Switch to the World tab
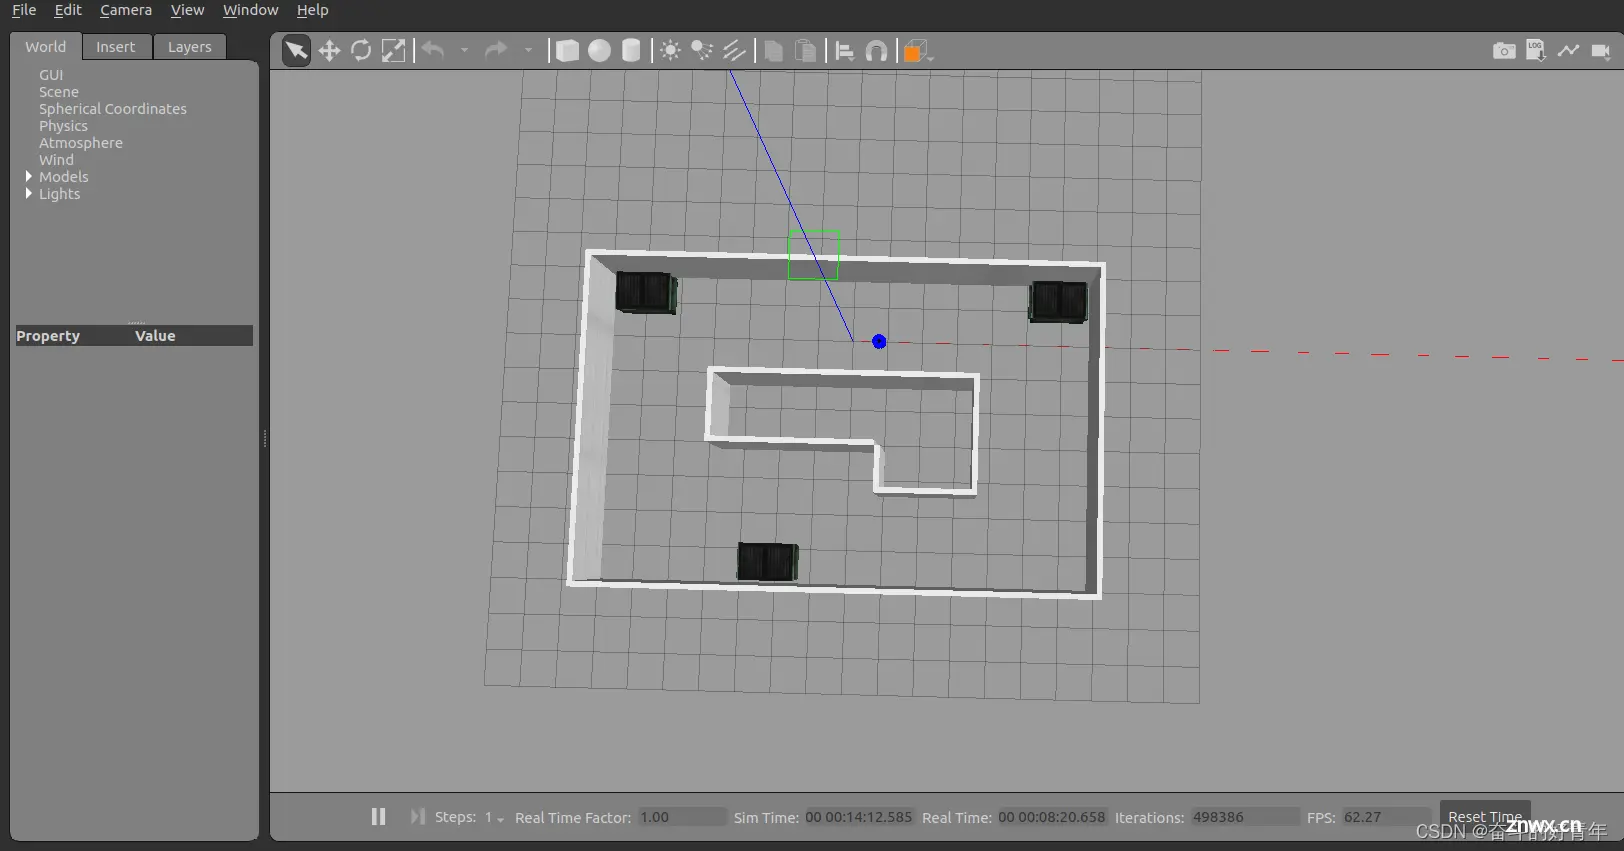The height and width of the screenshot is (851, 1624). point(45,47)
